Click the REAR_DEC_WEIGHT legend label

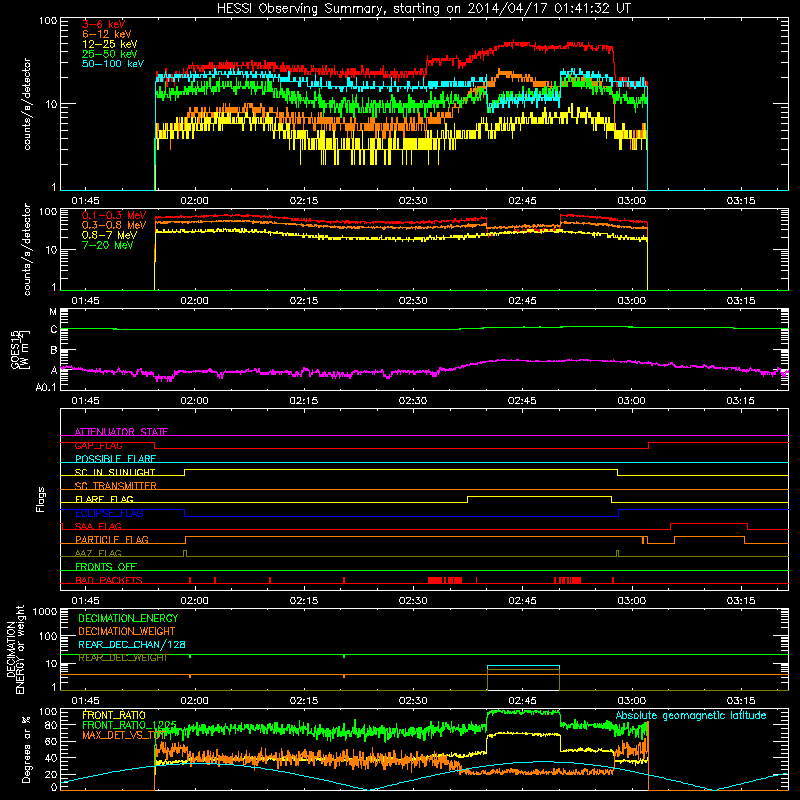point(122,658)
